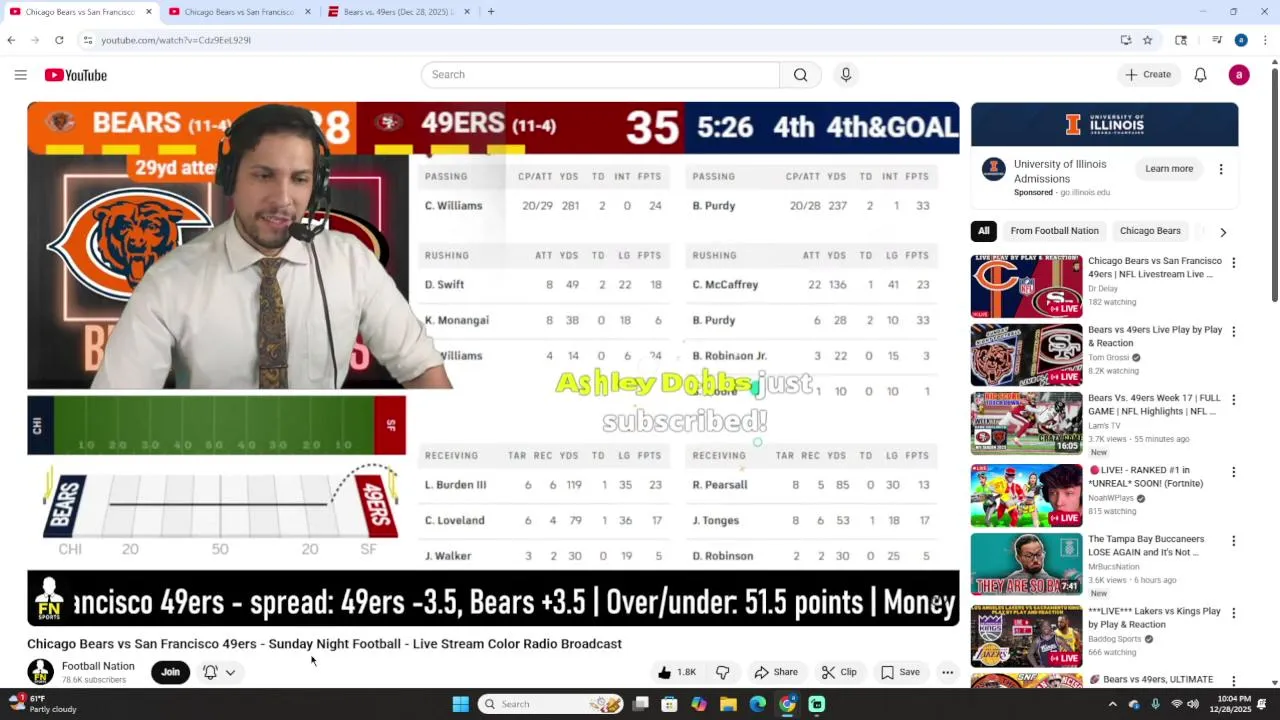Image resolution: width=1280 pixels, height=720 pixels.
Task: Open Chrome profile avatar
Action: pyautogui.click(x=1241, y=40)
